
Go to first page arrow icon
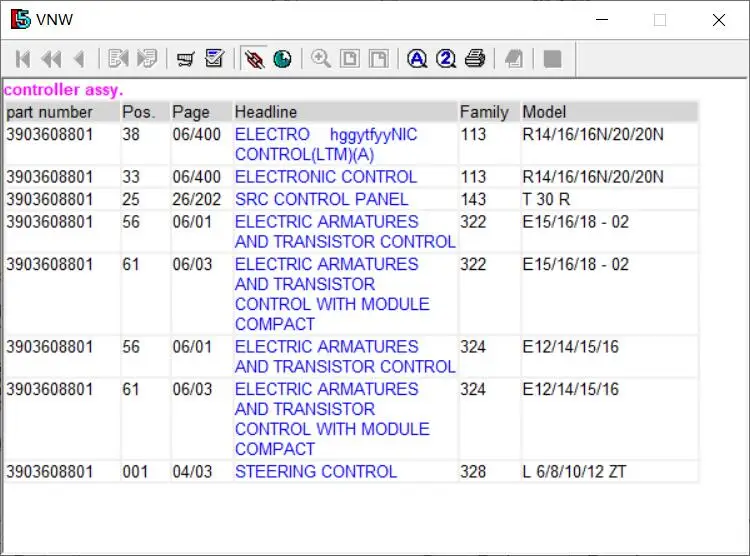click(22, 59)
